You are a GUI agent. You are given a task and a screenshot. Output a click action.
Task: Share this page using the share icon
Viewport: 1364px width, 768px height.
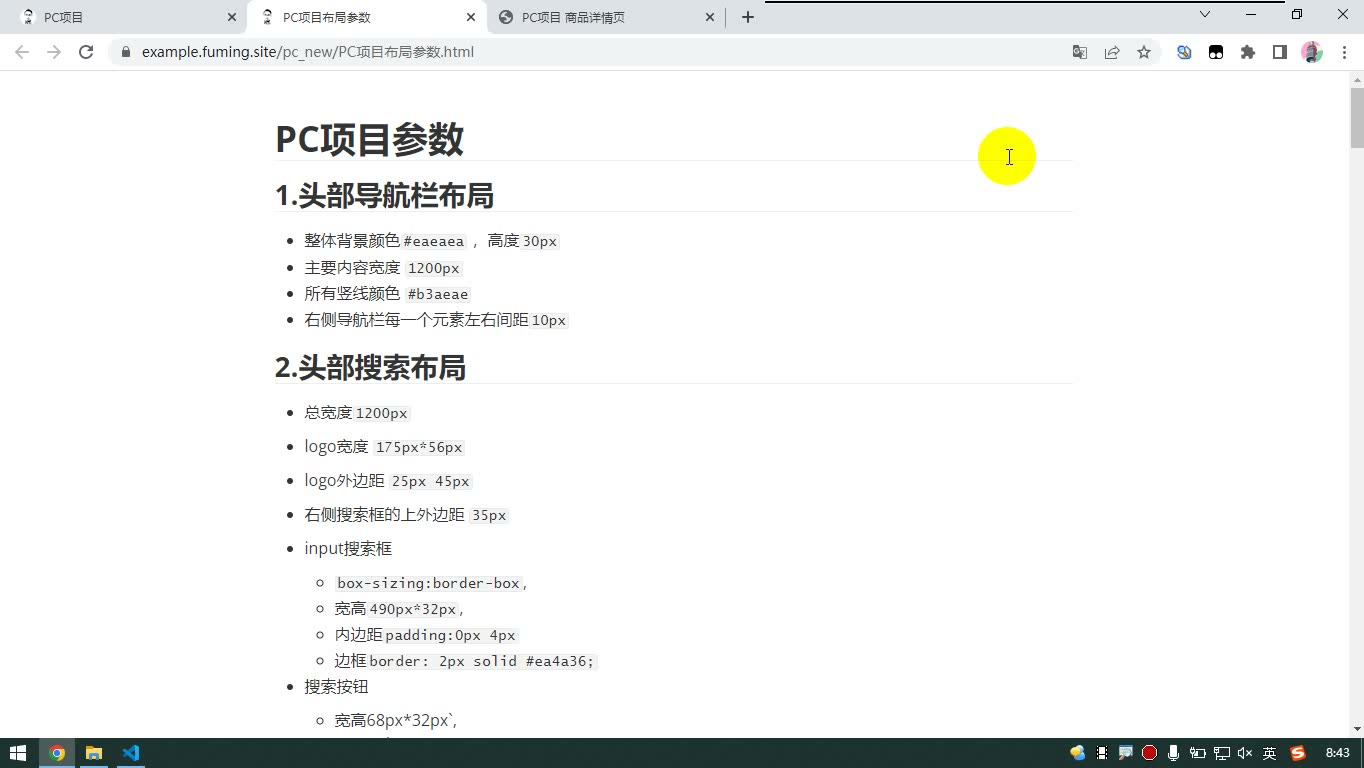[1112, 52]
